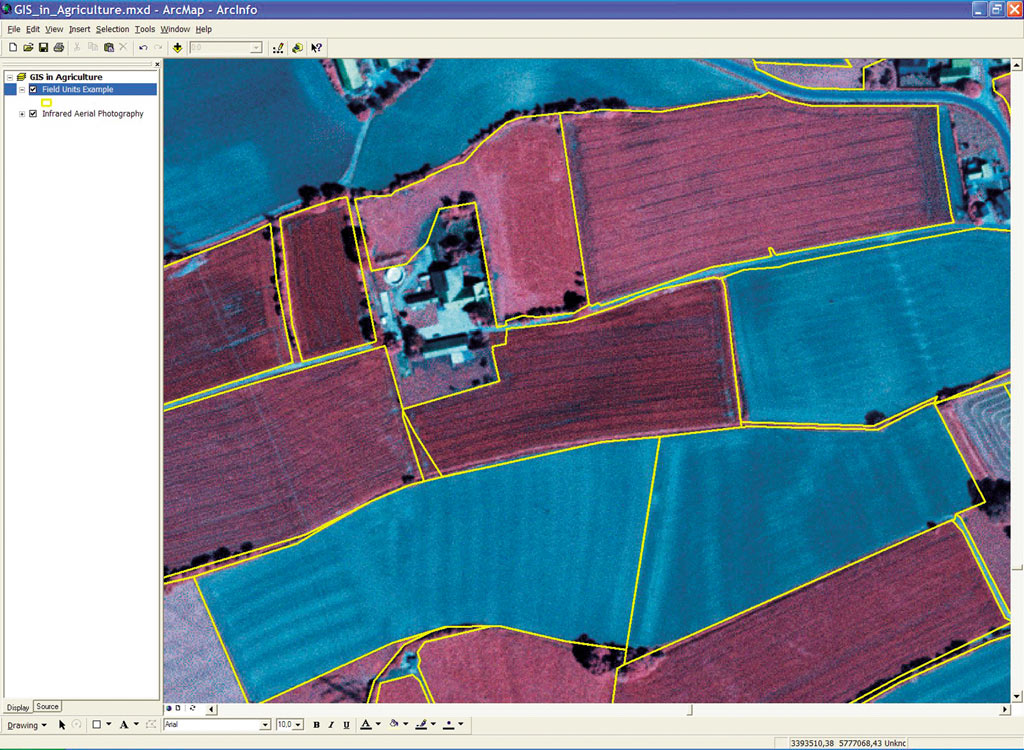Open the Arial font name dropdown
Screen dimensions: 1024x750
[265, 725]
